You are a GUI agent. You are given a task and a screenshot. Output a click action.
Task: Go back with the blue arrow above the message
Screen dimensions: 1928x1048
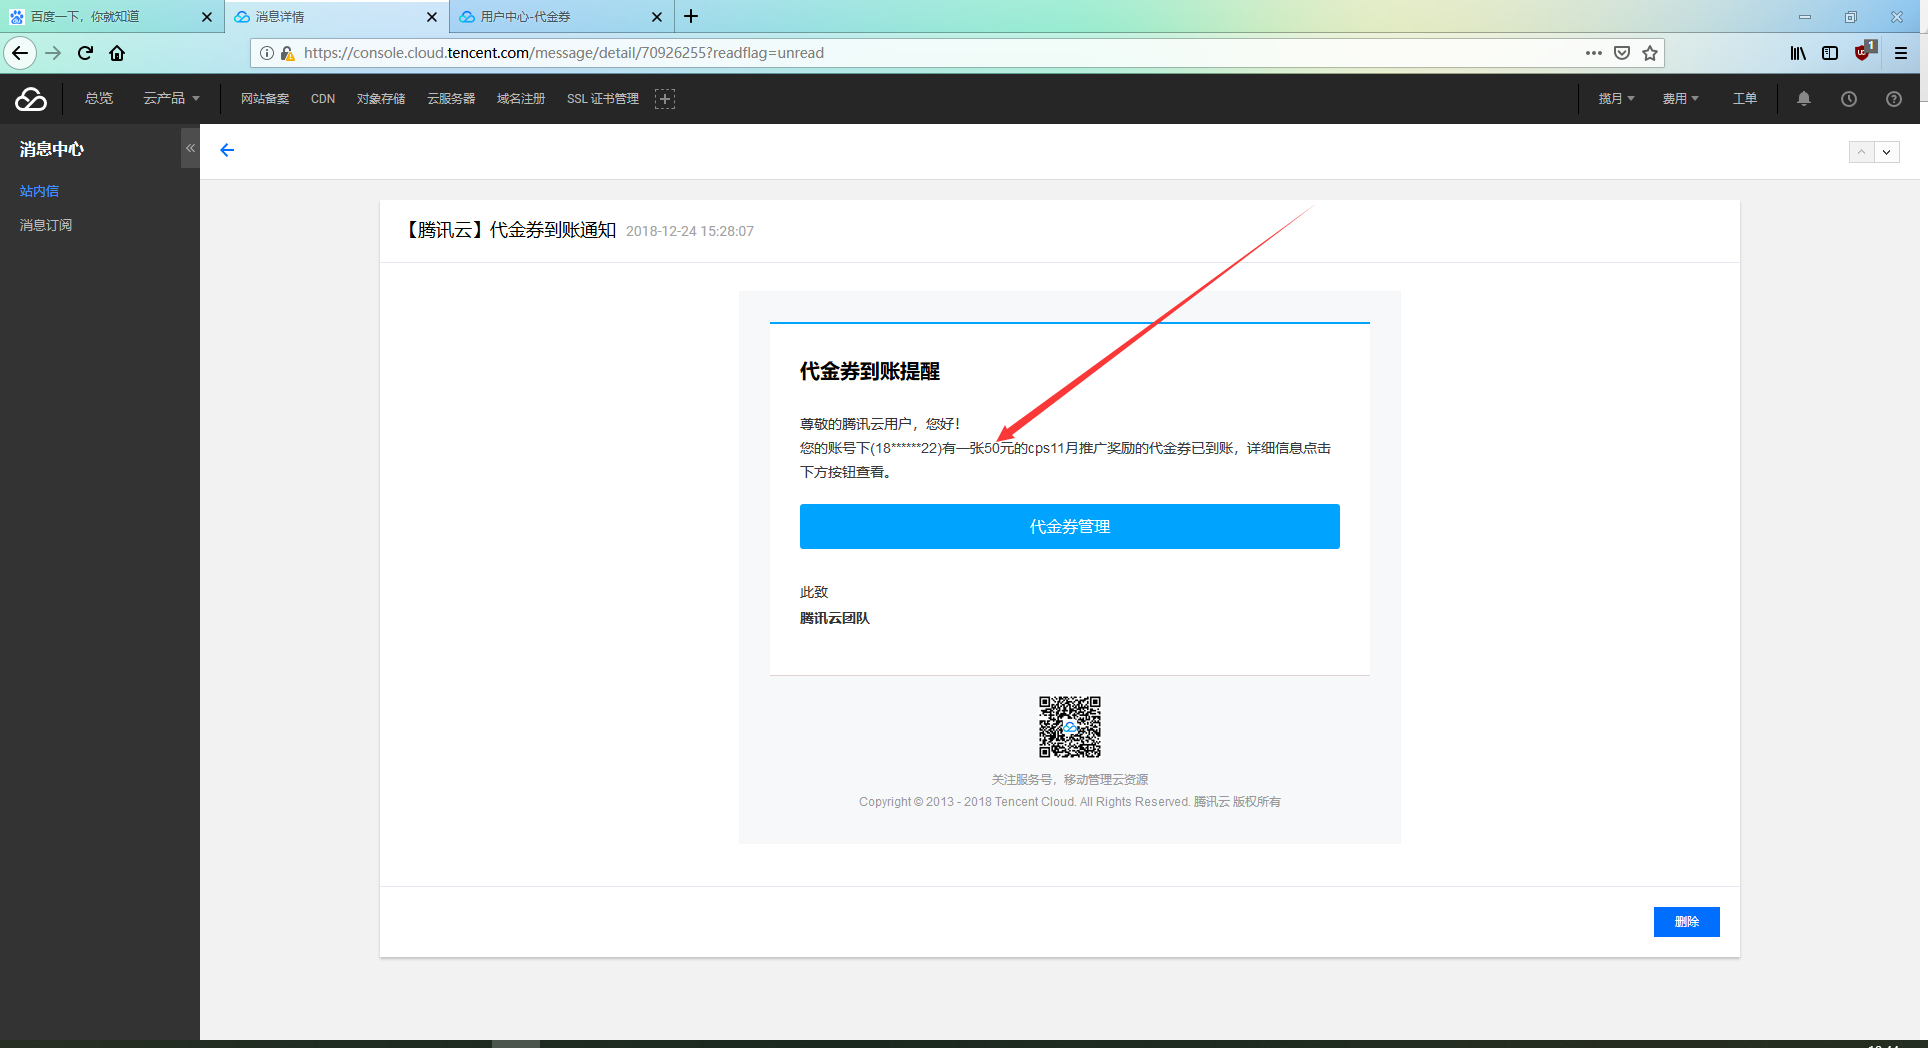click(227, 150)
